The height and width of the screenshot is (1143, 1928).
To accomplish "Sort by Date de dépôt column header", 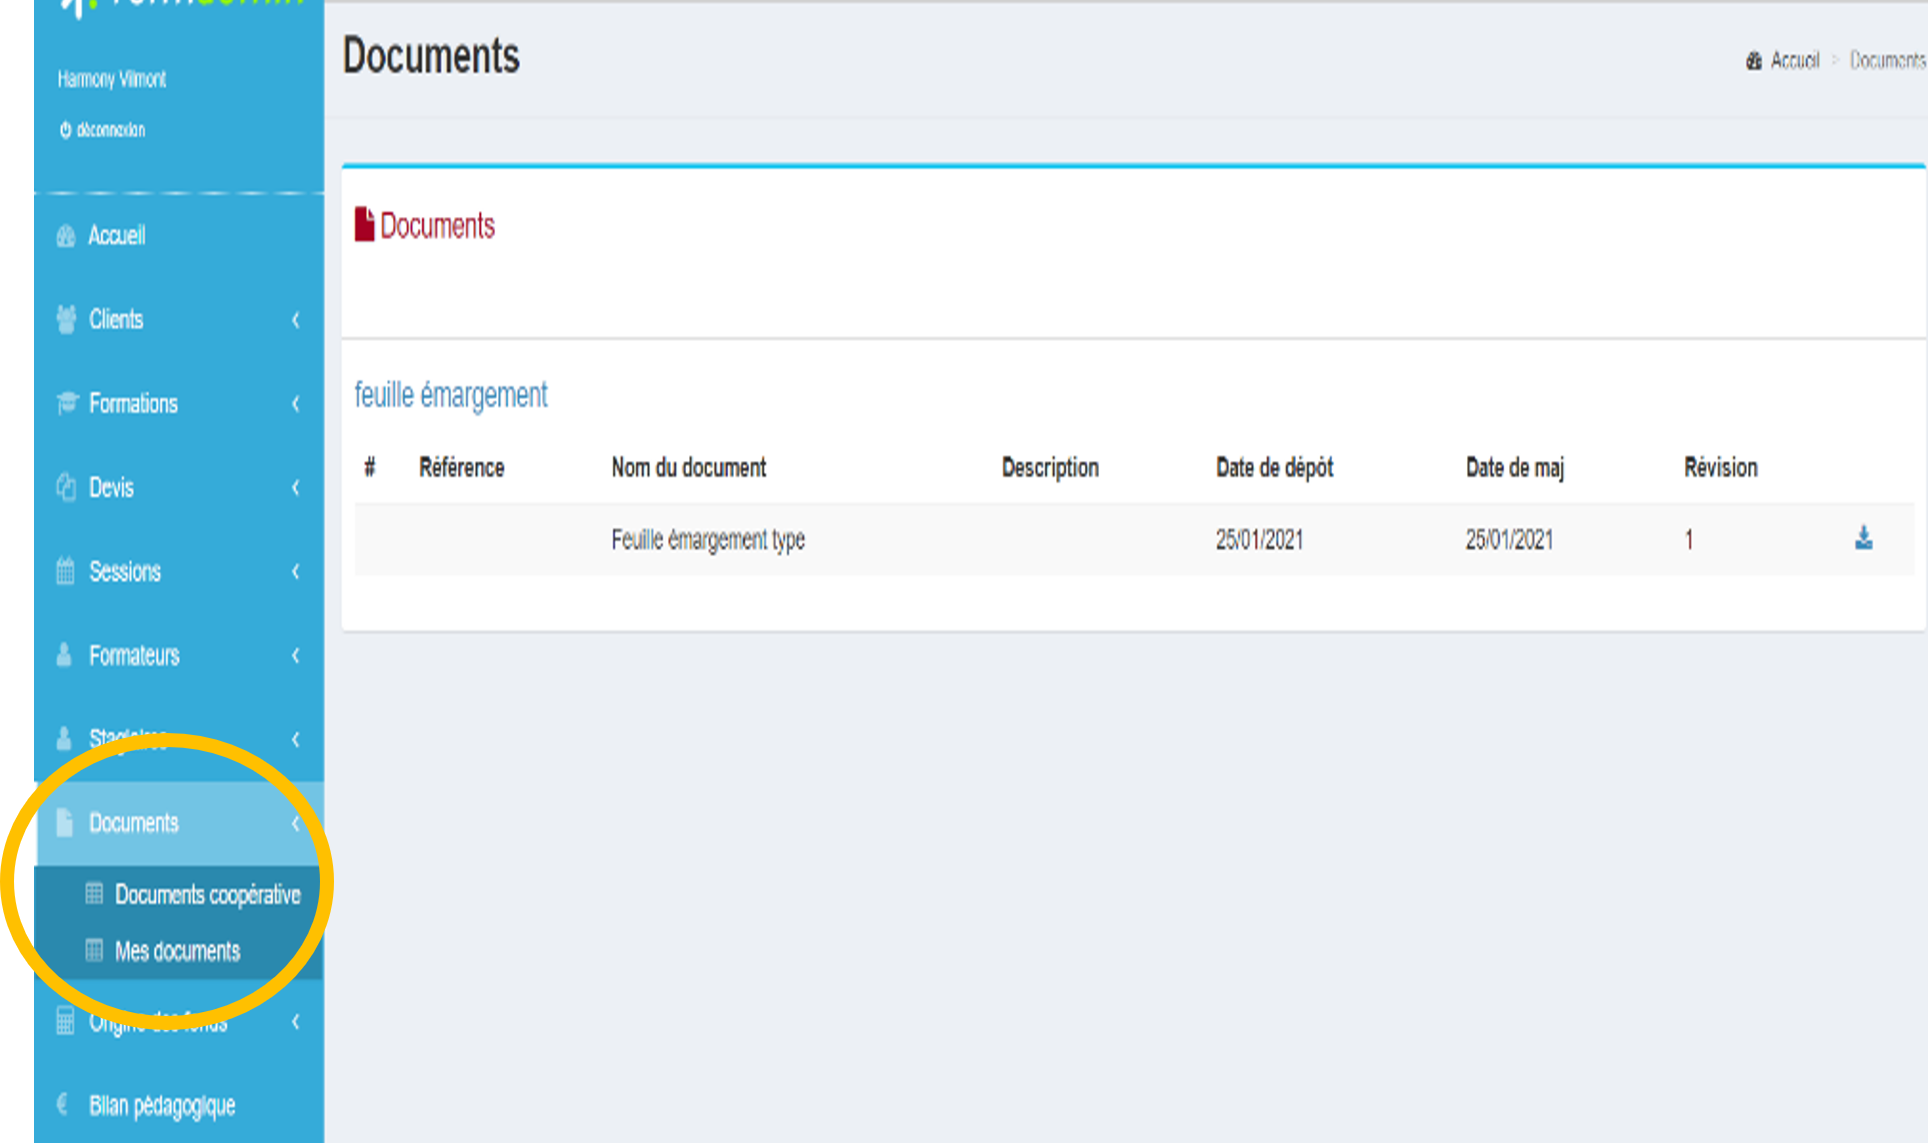I will 1274,468.
